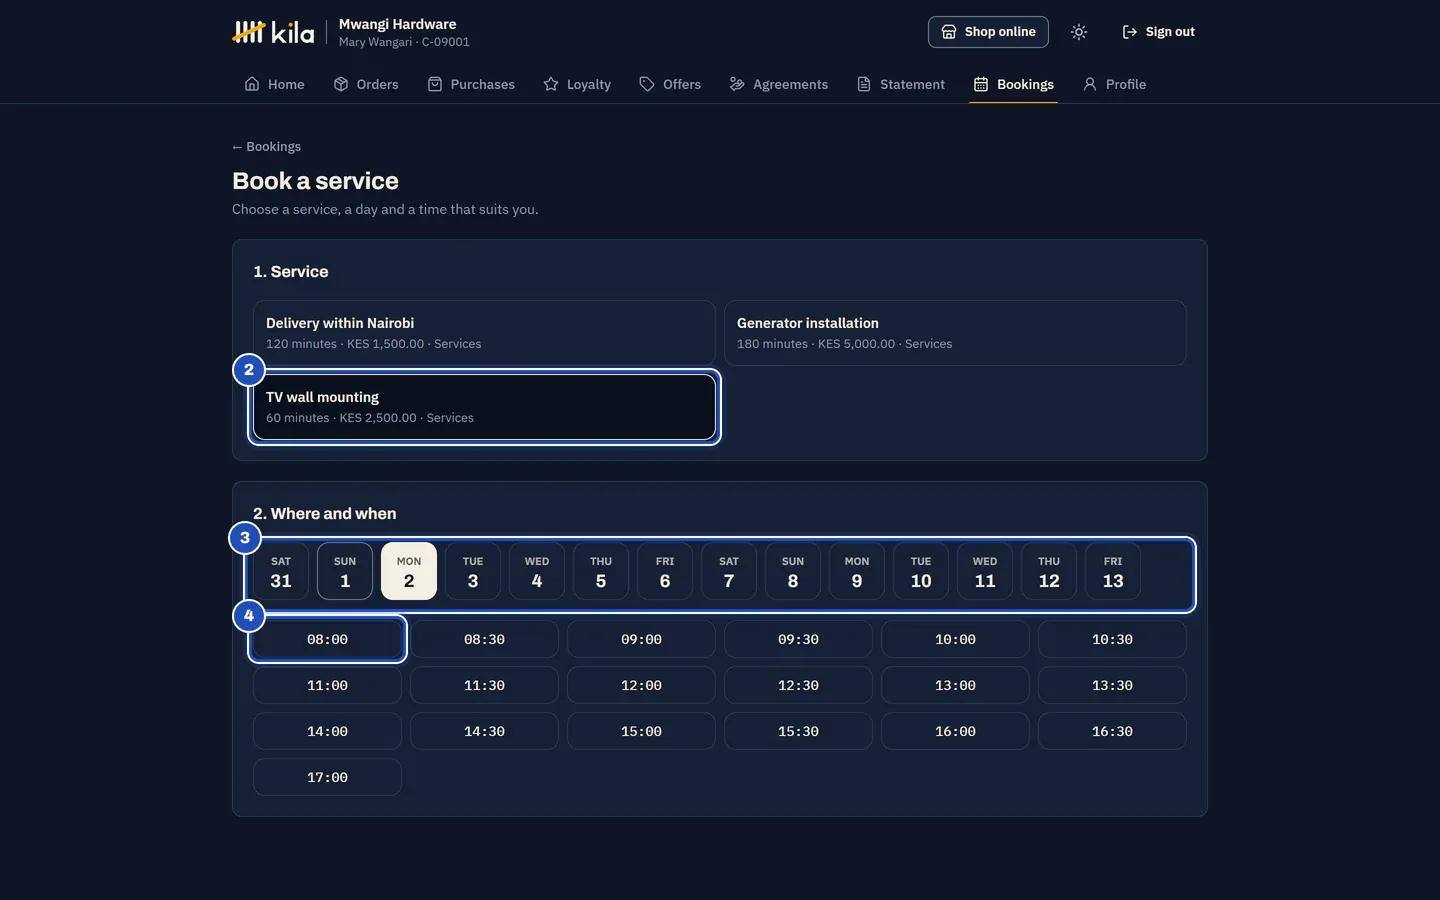The image size is (1440, 900).
Task: Click the Statement document icon
Action: (864, 84)
